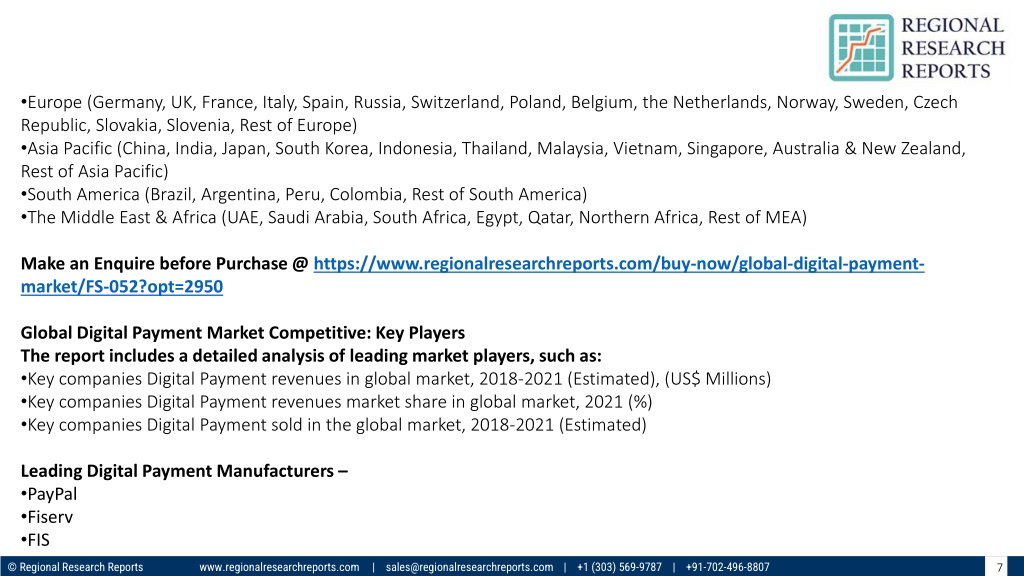Click the '© Regional Research Reports' footer text

point(75,567)
